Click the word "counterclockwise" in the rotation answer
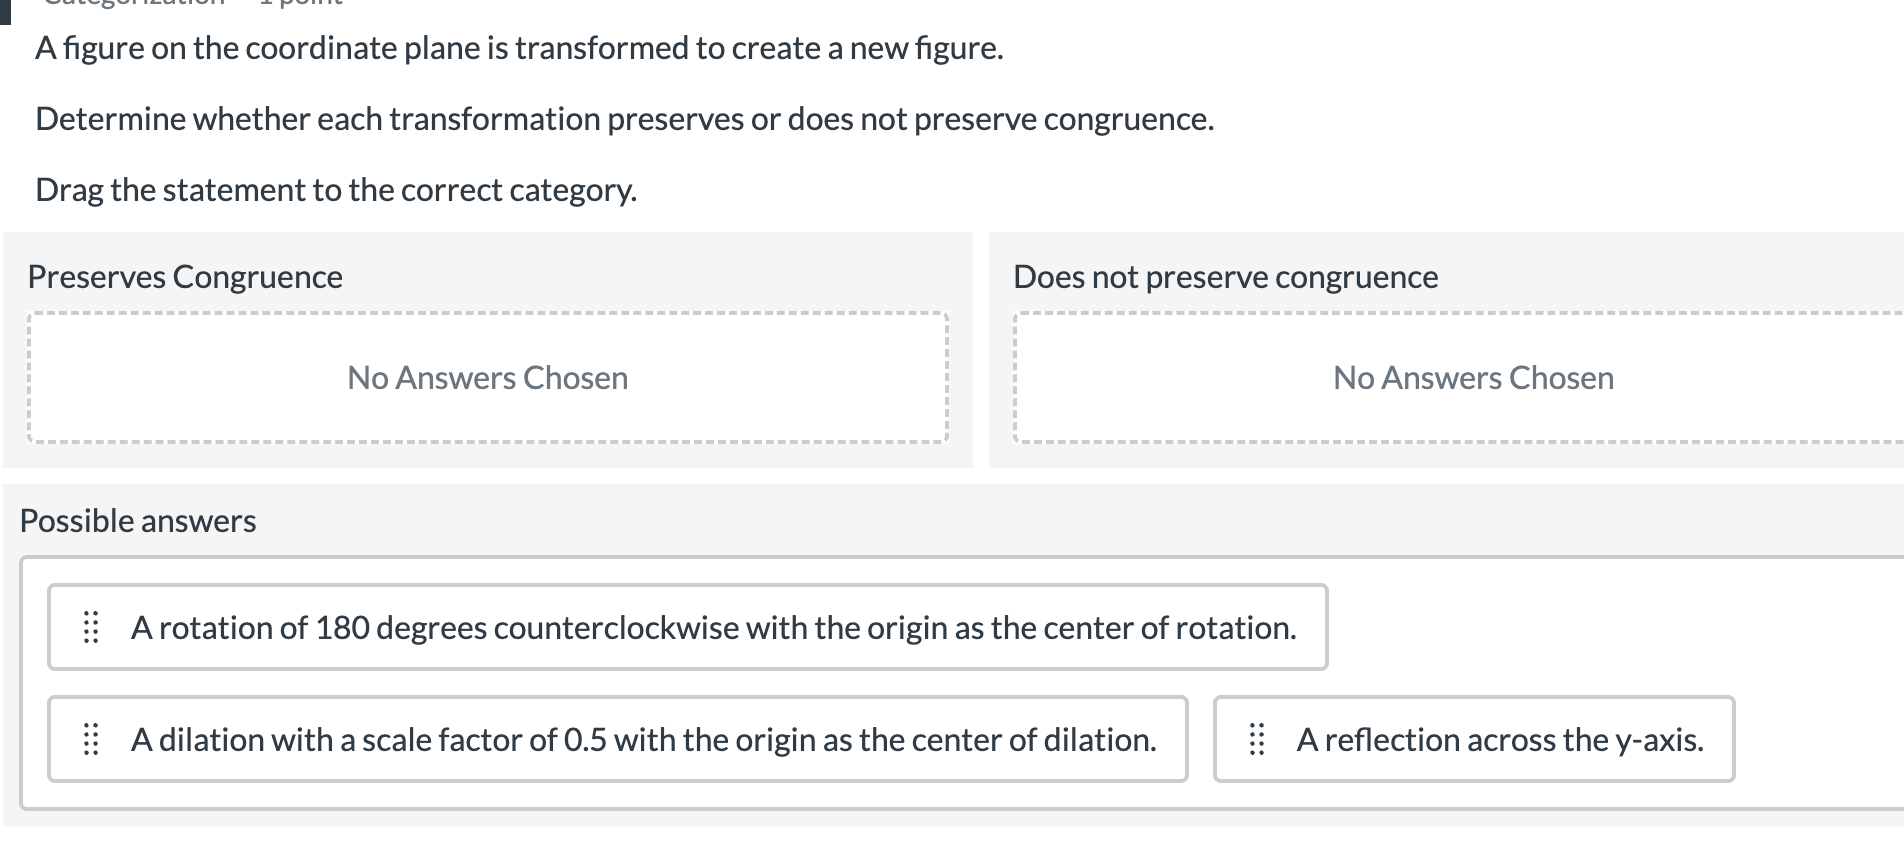 (616, 627)
